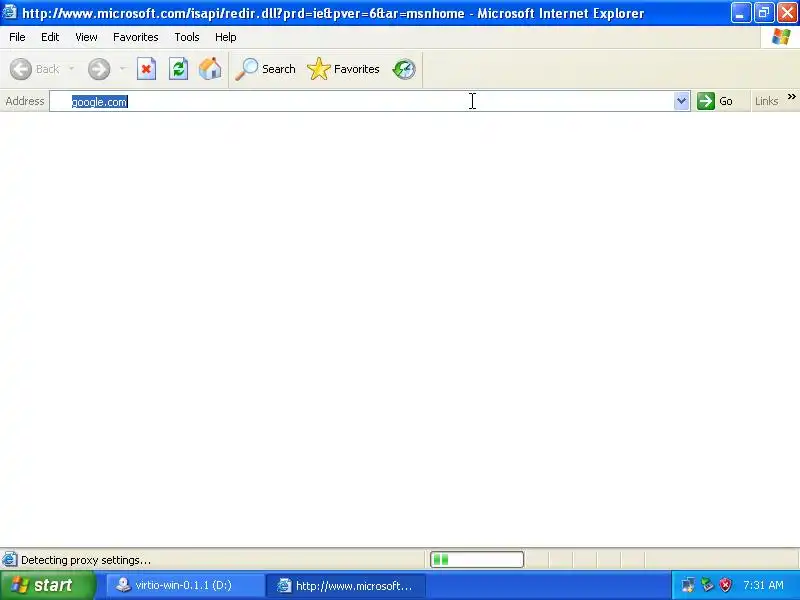Viewport: 800px width, 600px height.
Task: Minimize the Internet Explorer window
Action: point(740,13)
